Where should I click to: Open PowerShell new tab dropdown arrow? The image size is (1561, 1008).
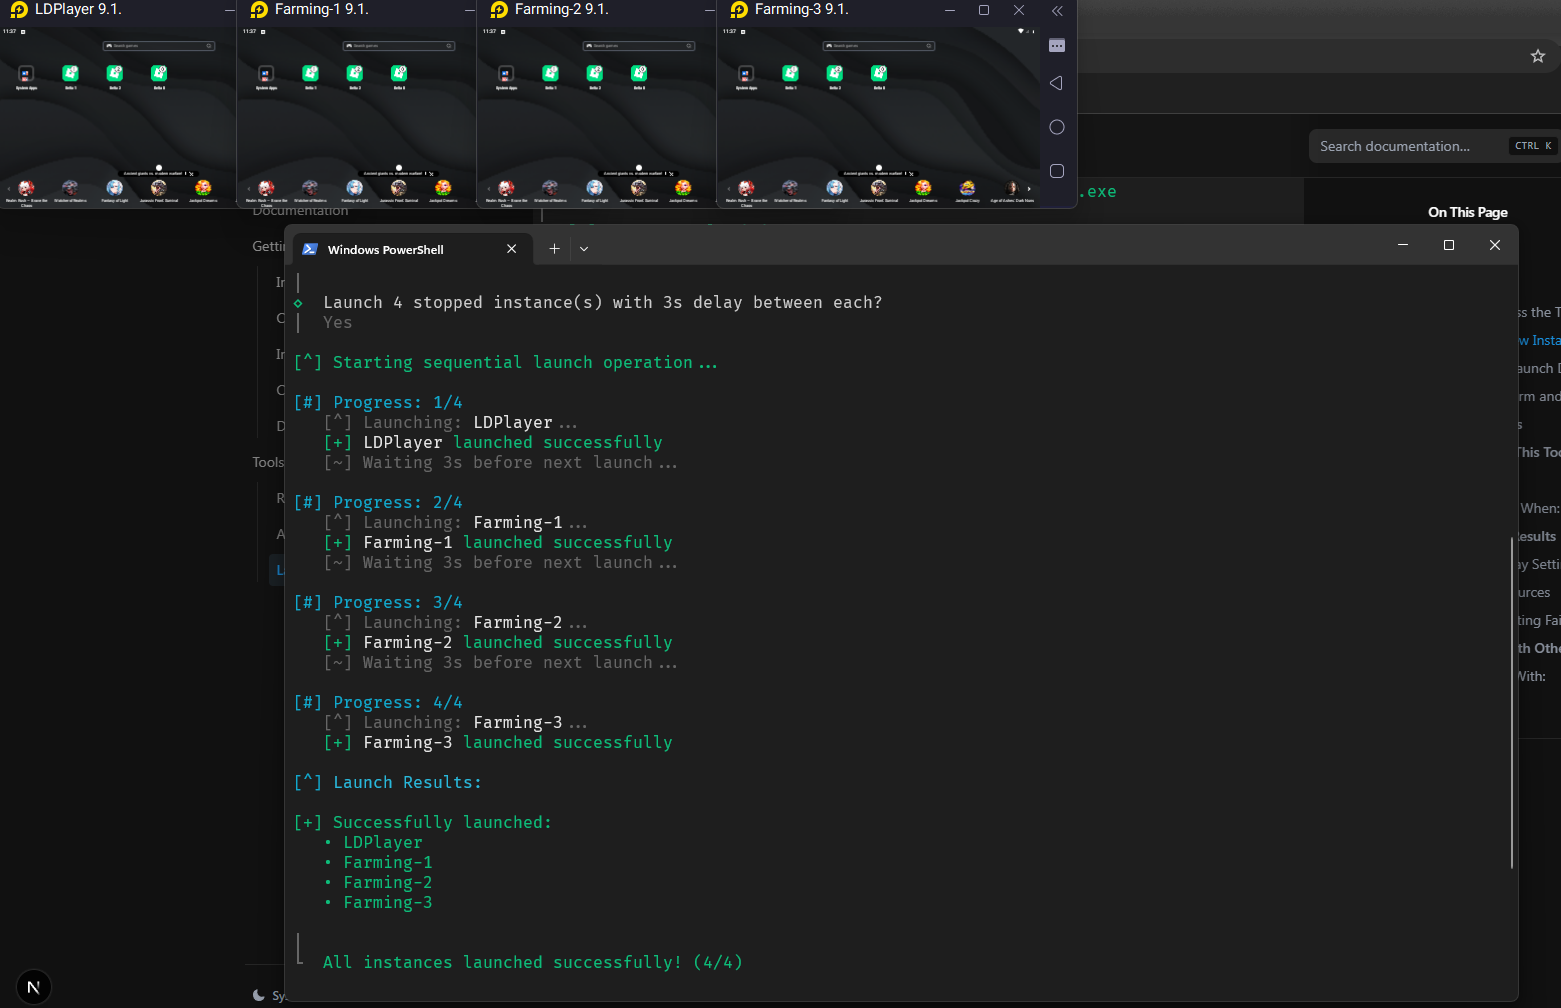click(584, 249)
